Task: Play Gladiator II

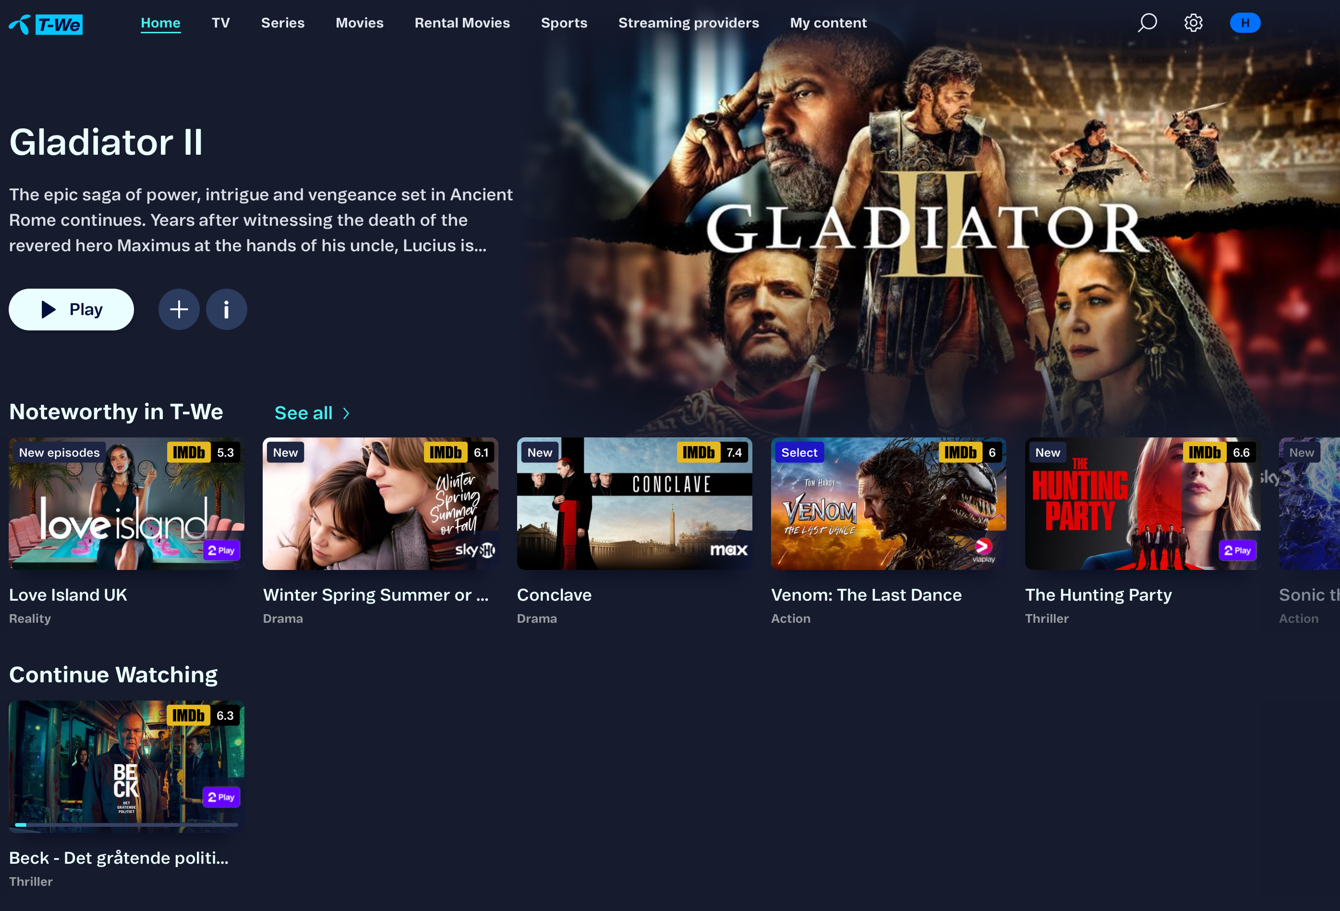Action: point(71,310)
